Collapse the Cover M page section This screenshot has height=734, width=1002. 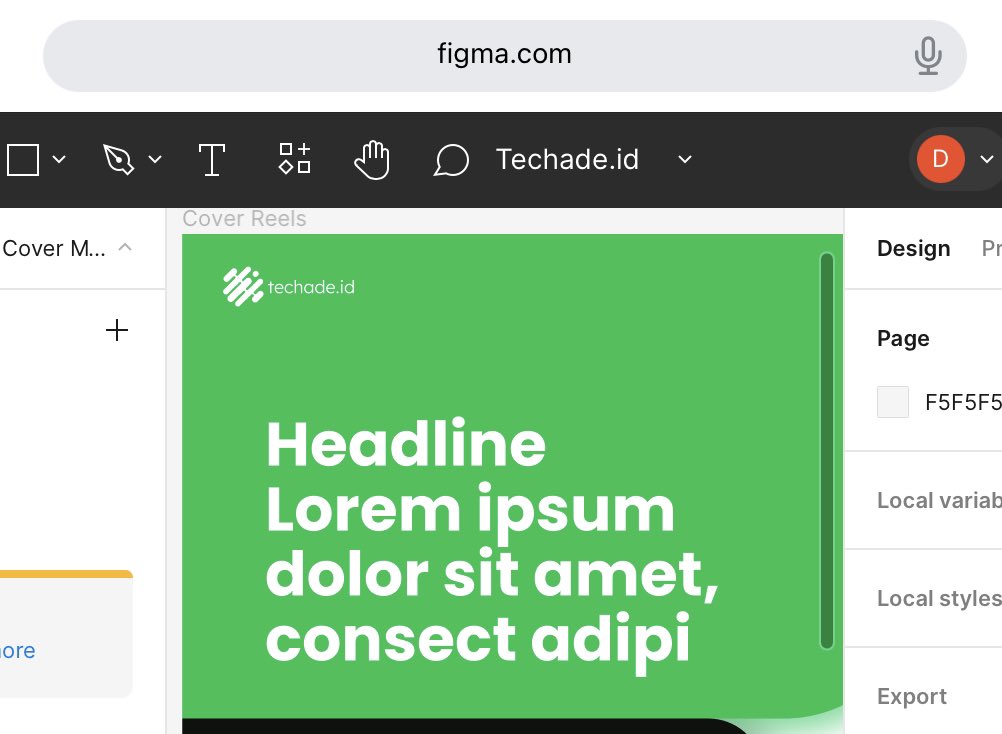click(x=124, y=248)
